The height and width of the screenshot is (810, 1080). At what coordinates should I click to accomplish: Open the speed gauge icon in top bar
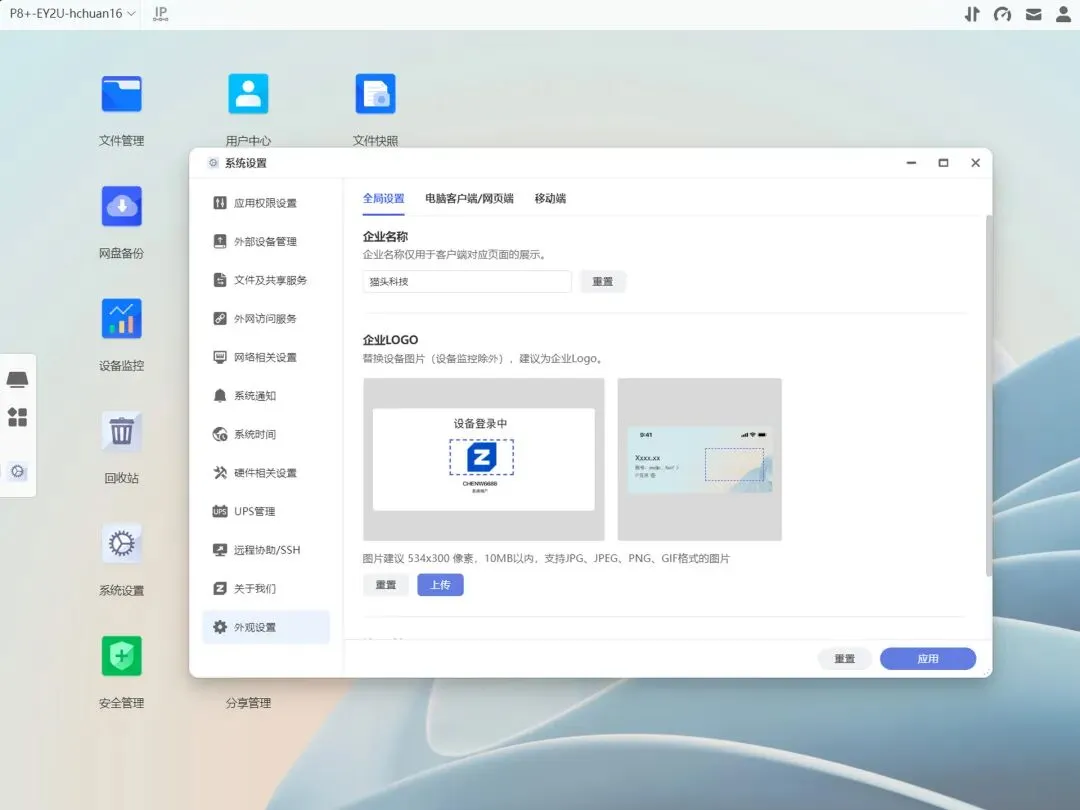click(1002, 14)
